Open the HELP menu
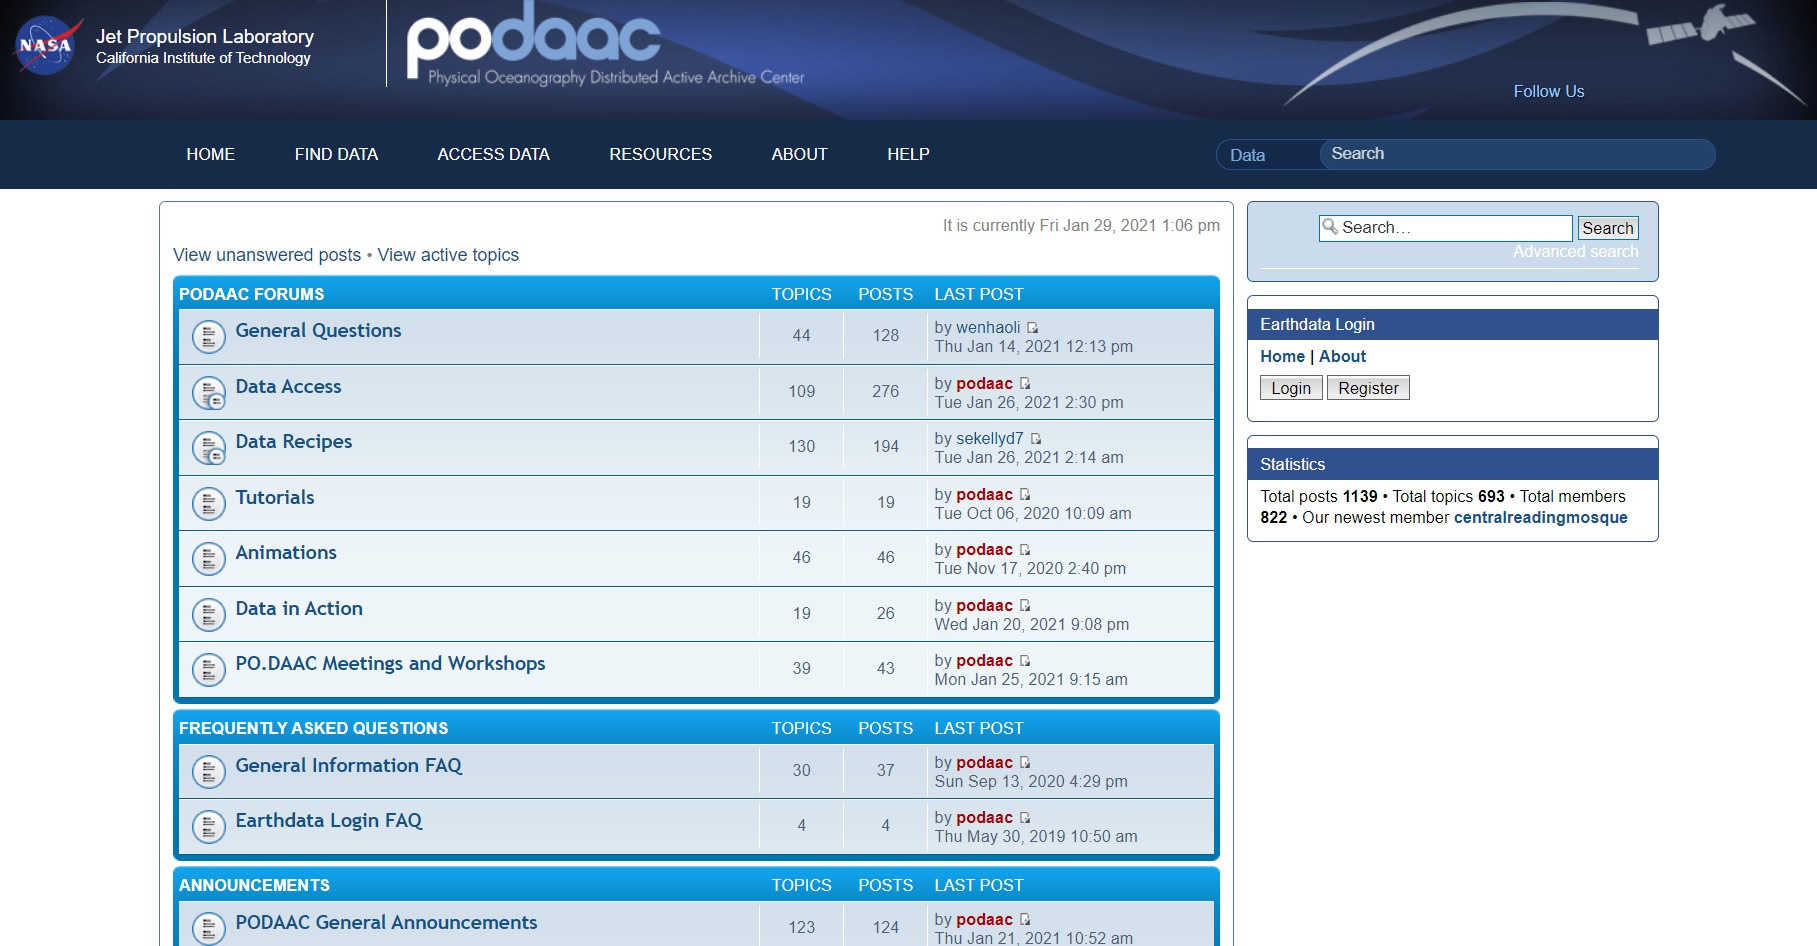Screen dimensions: 1817x946 point(908,154)
